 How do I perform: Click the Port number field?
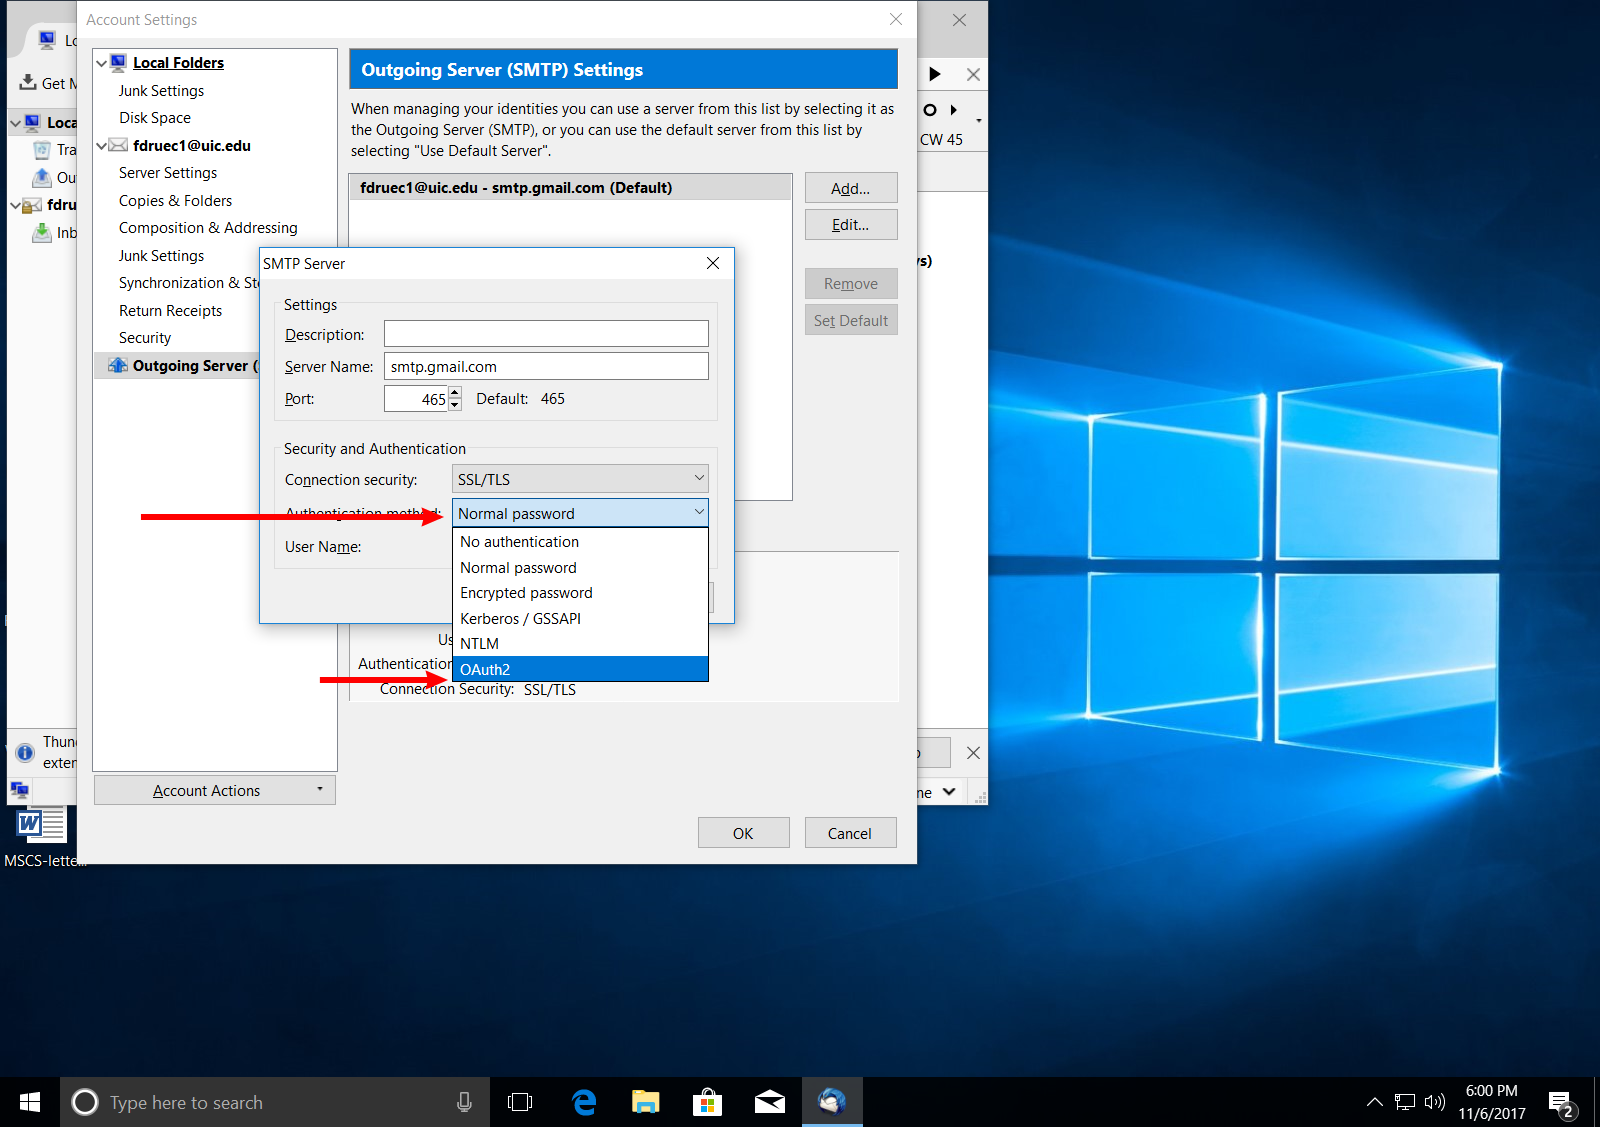416,399
